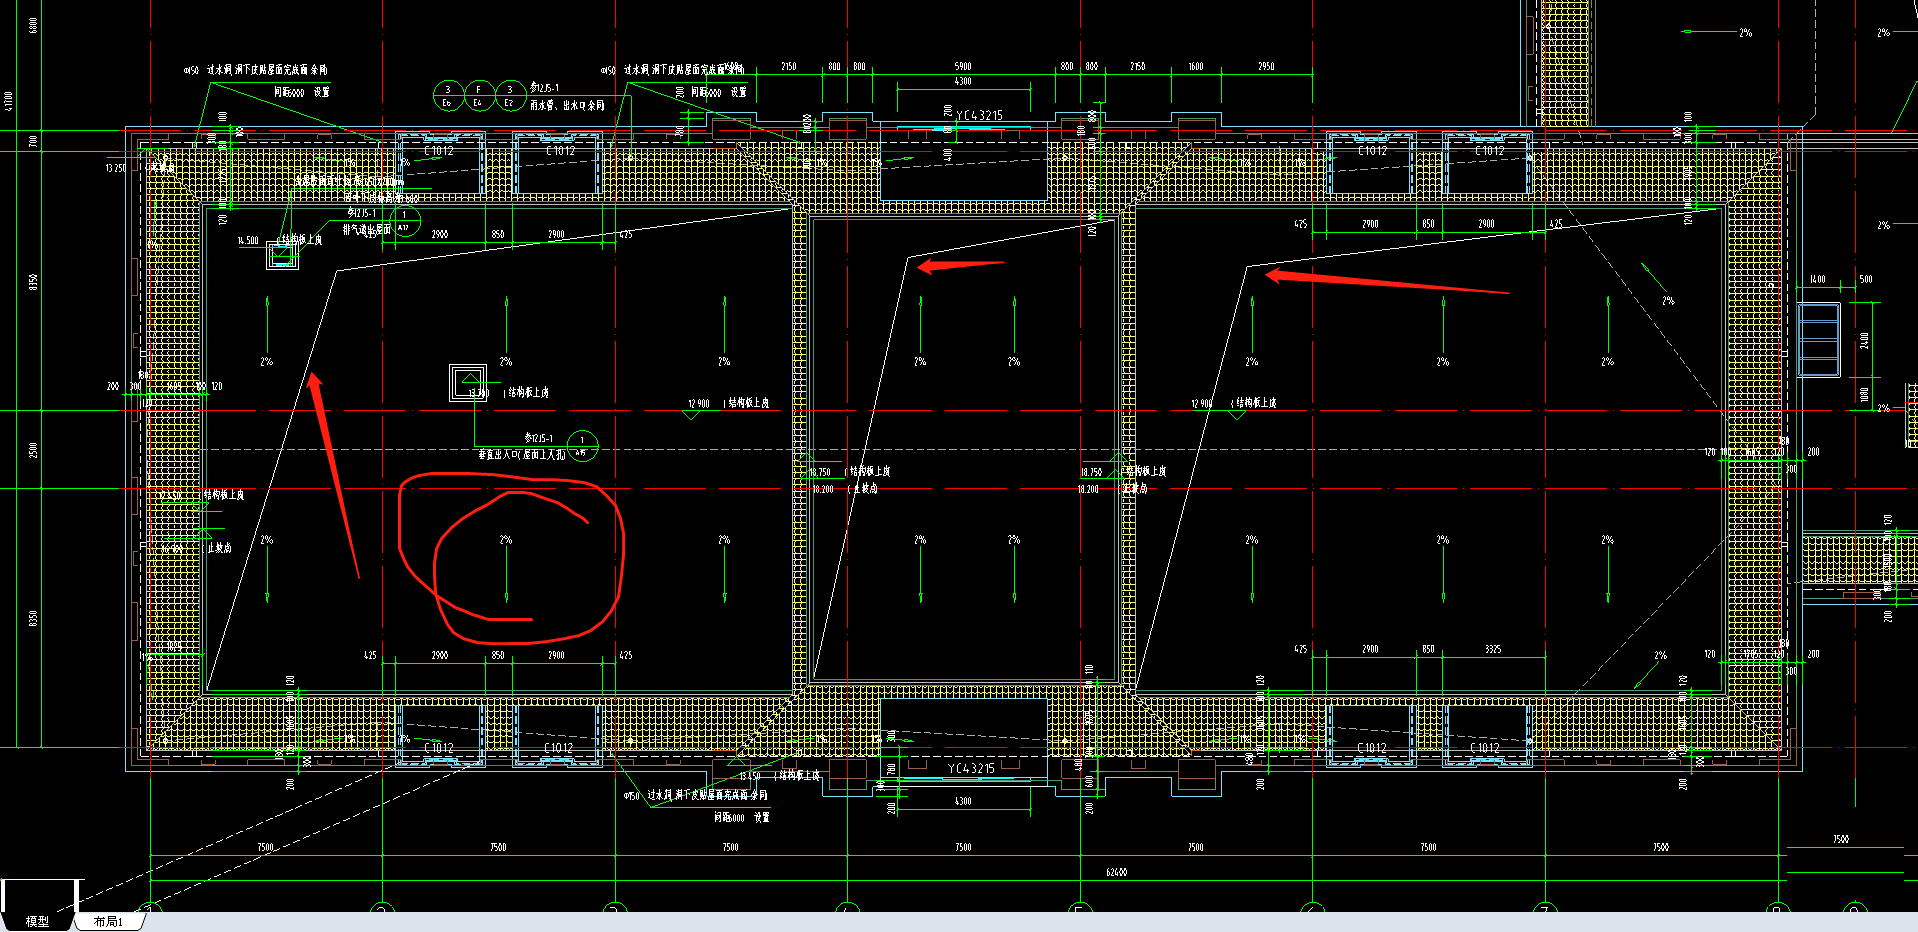Viewport: 1918px width, 932px height.
Task: Select the 62400 overall dimension text
Action: [1117, 872]
